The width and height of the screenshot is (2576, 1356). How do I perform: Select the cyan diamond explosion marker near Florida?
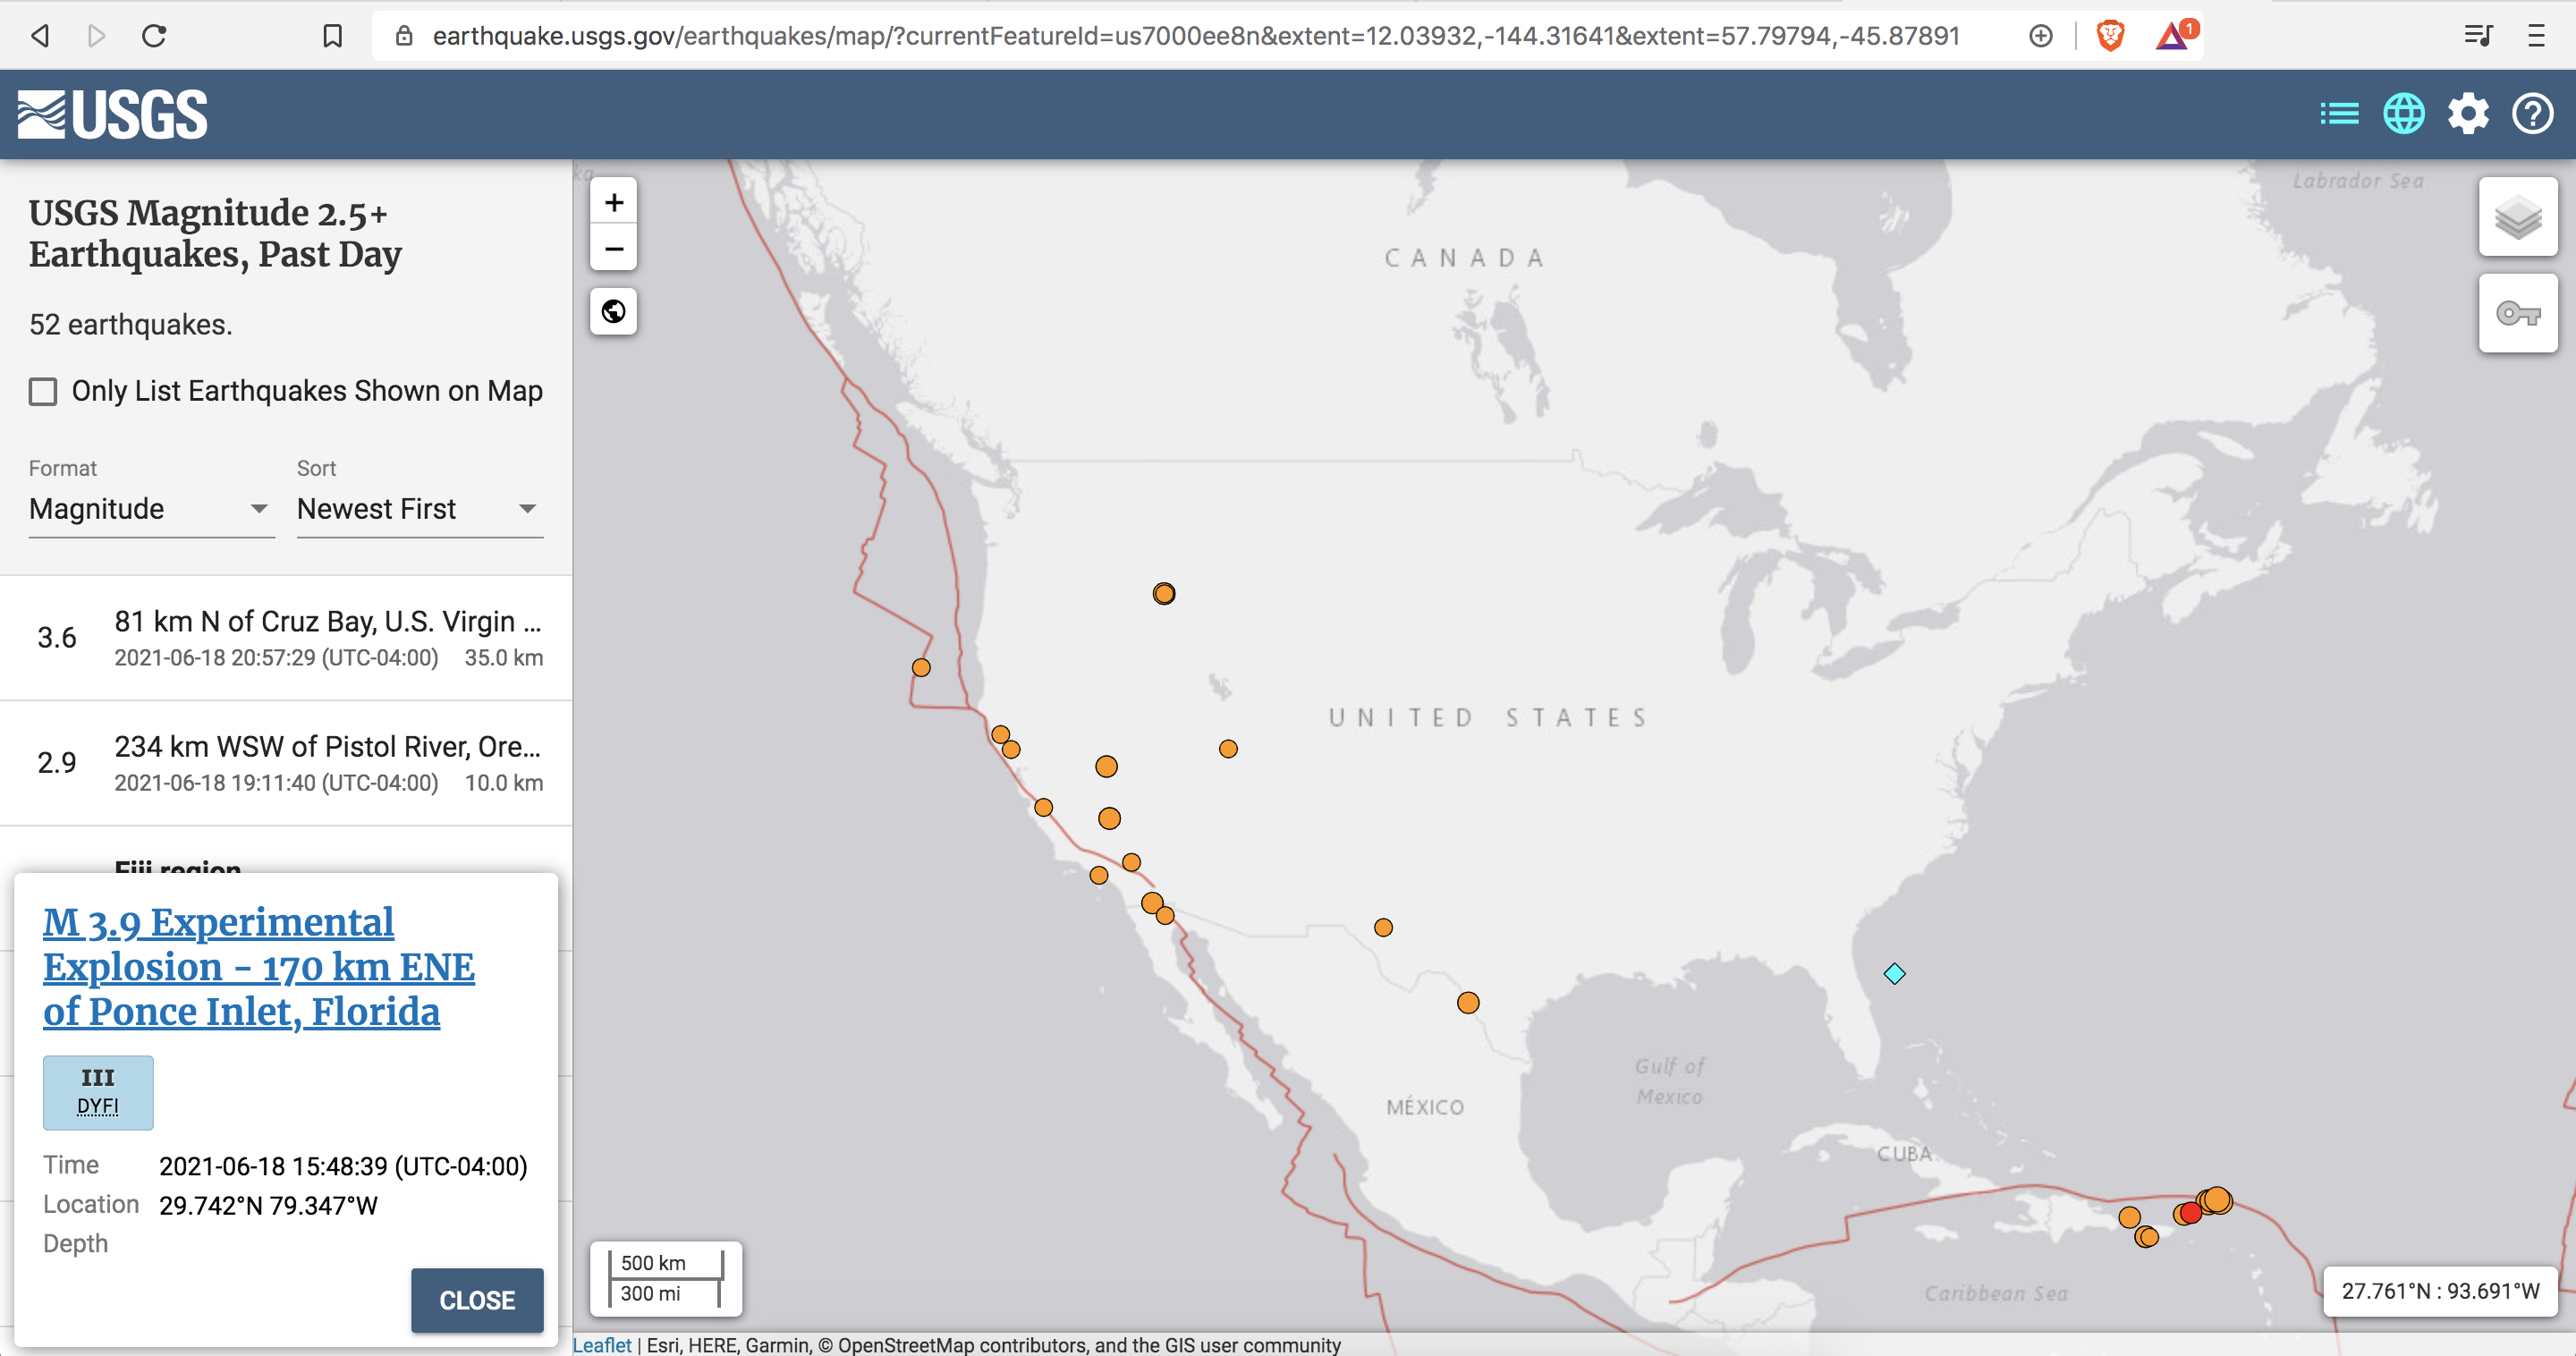tap(1894, 973)
